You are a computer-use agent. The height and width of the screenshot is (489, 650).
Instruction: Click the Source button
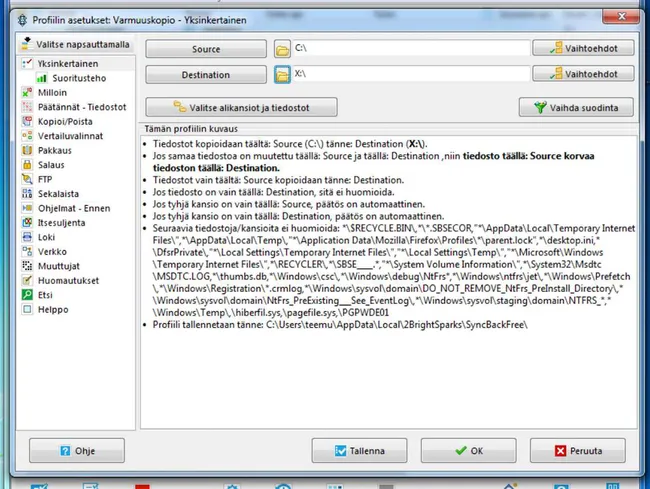point(206,49)
